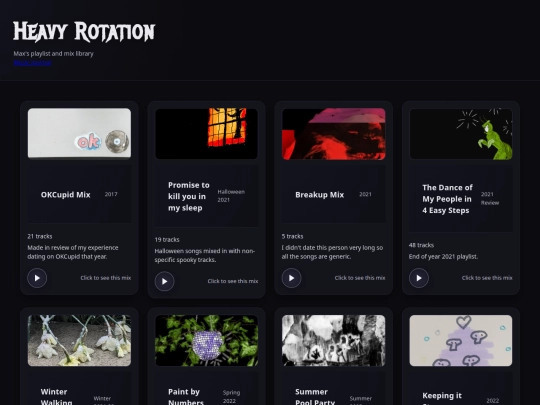Screen dimensions: 540x405
Task: Click 'Click to see this mix' on OKCupid Mix
Action: click(x=106, y=278)
